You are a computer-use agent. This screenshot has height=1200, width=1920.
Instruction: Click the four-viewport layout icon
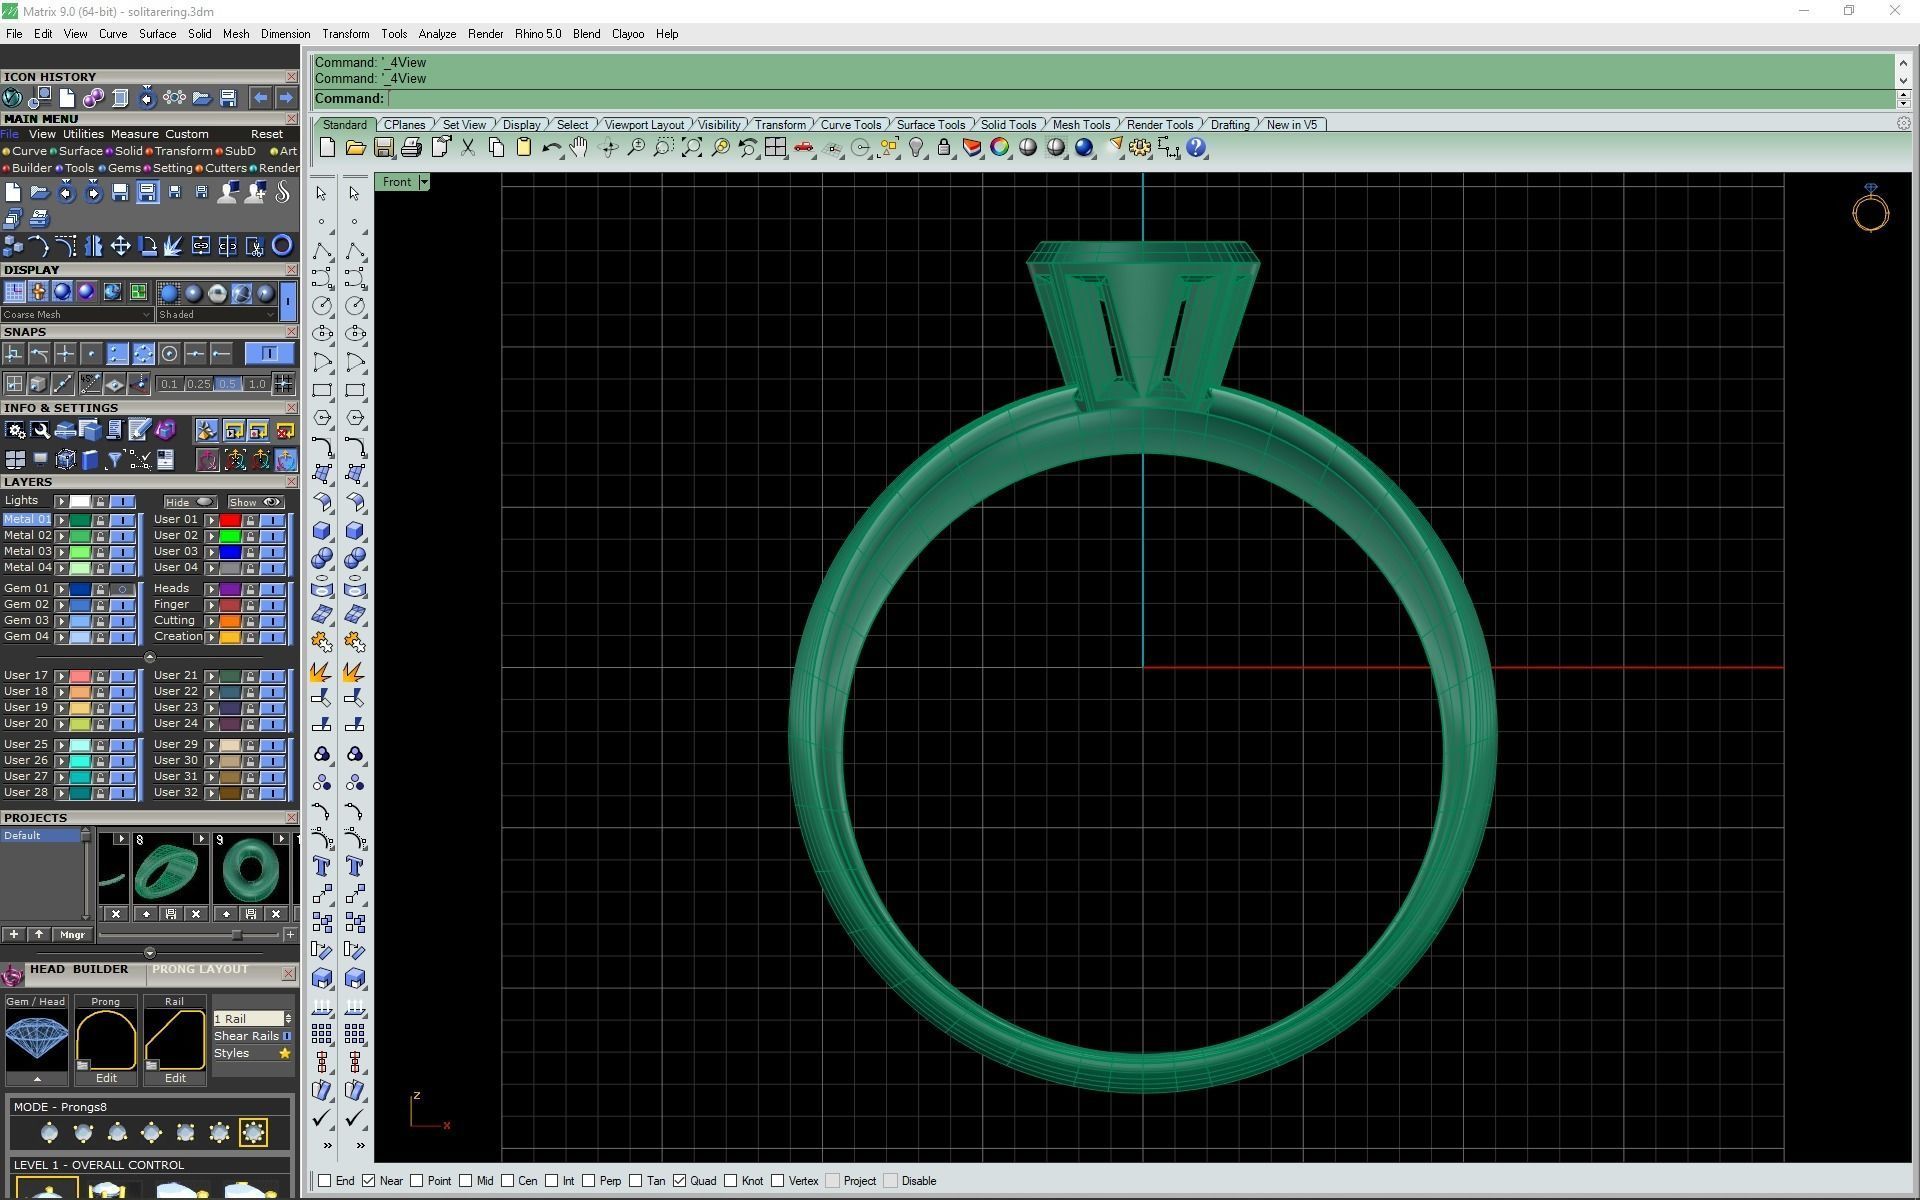tap(775, 148)
